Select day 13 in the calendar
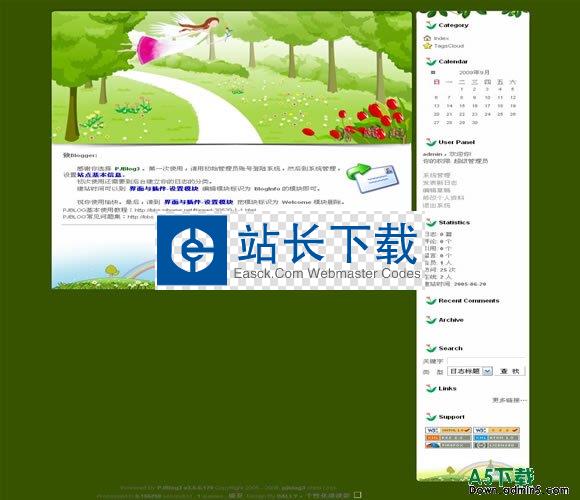 click(x=436, y=106)
